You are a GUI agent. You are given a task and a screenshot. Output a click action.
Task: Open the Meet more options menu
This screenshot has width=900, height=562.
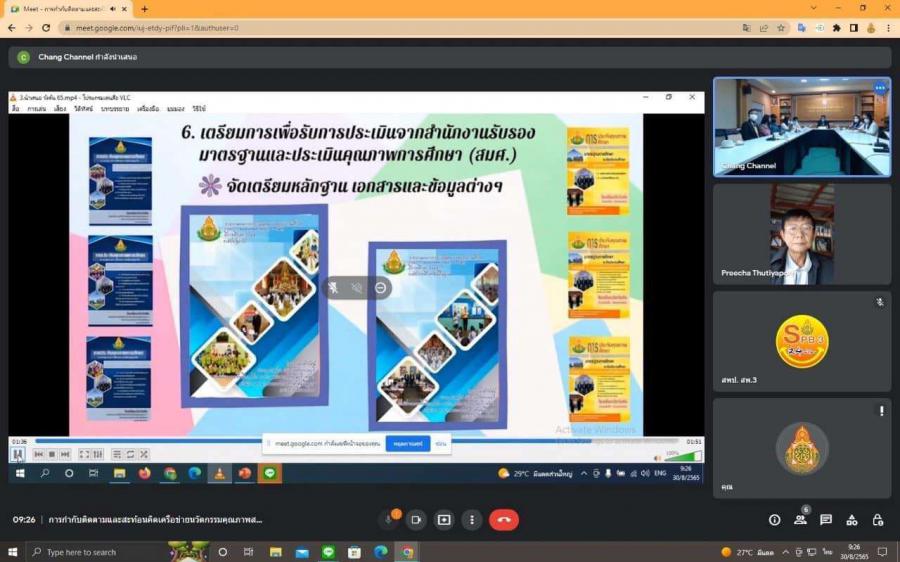472,520
